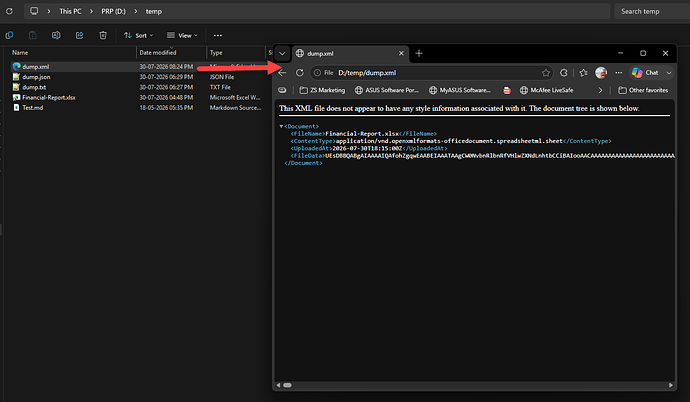Click the Search temp box
The height and width of the screenshot is (402, 690).
[652, 11]
